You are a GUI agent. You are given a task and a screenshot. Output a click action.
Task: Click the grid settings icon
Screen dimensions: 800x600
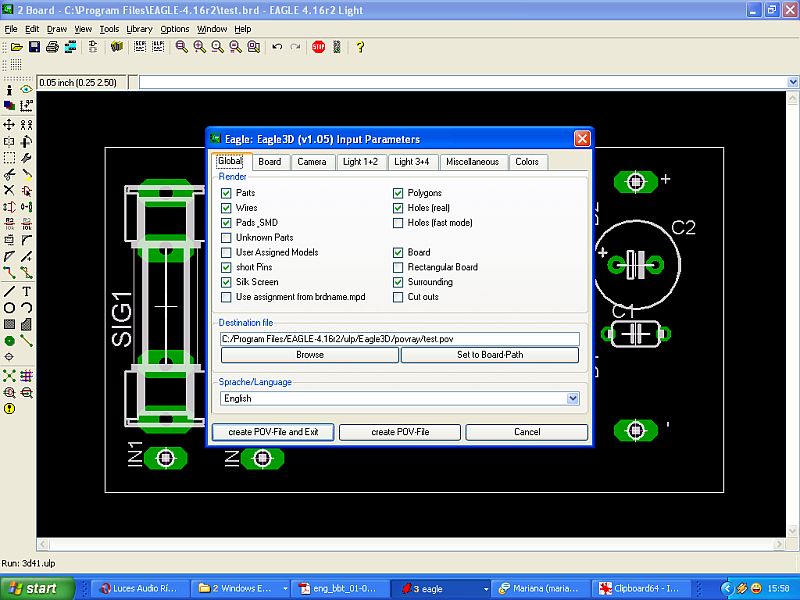(16, 65)
